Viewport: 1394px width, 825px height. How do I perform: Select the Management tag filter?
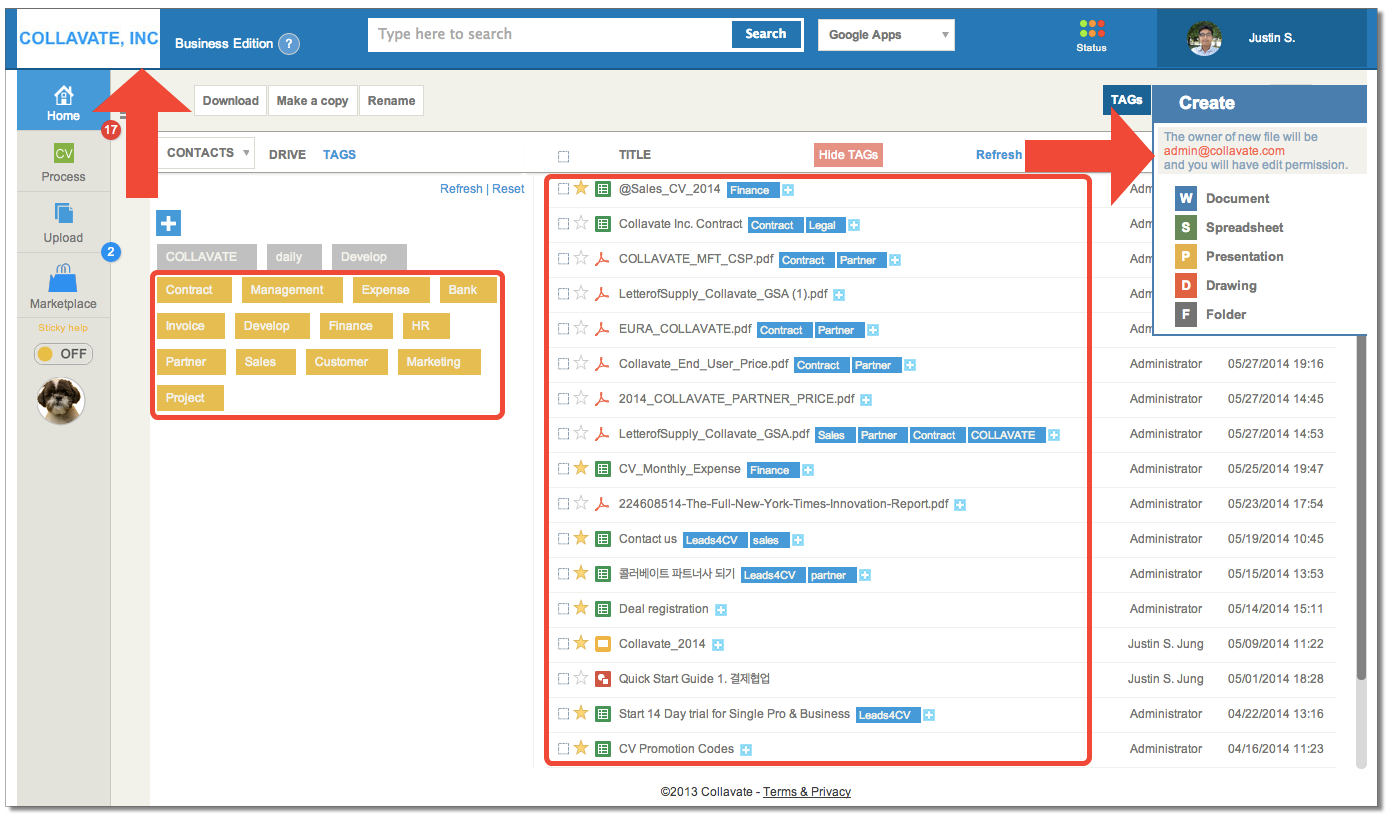pos(292,290)
